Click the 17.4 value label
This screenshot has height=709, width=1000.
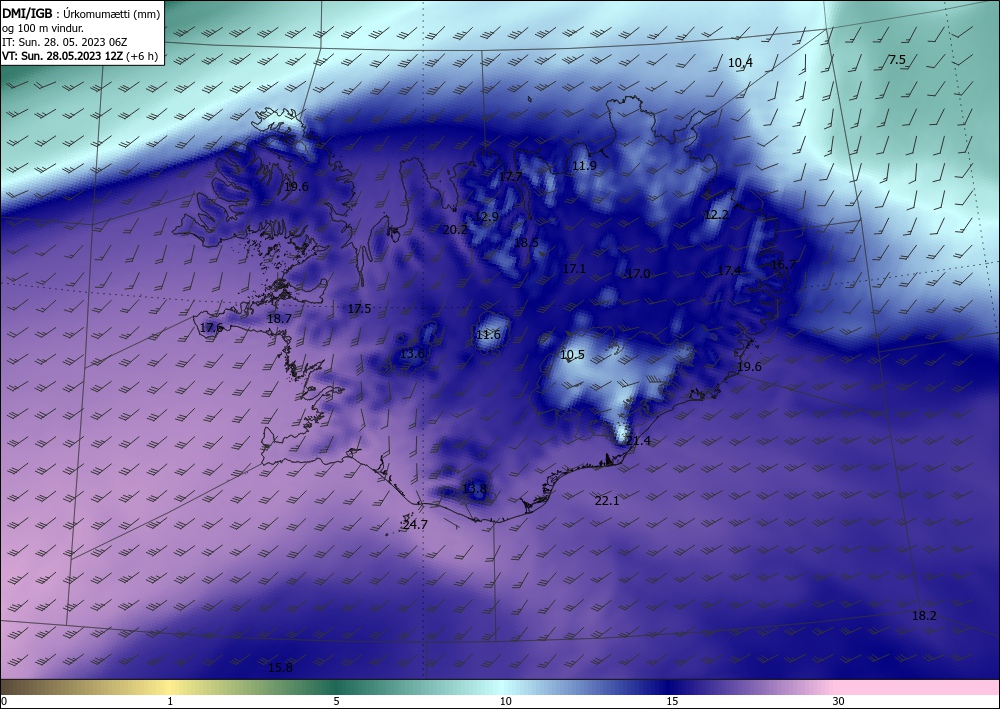(729, 271)
